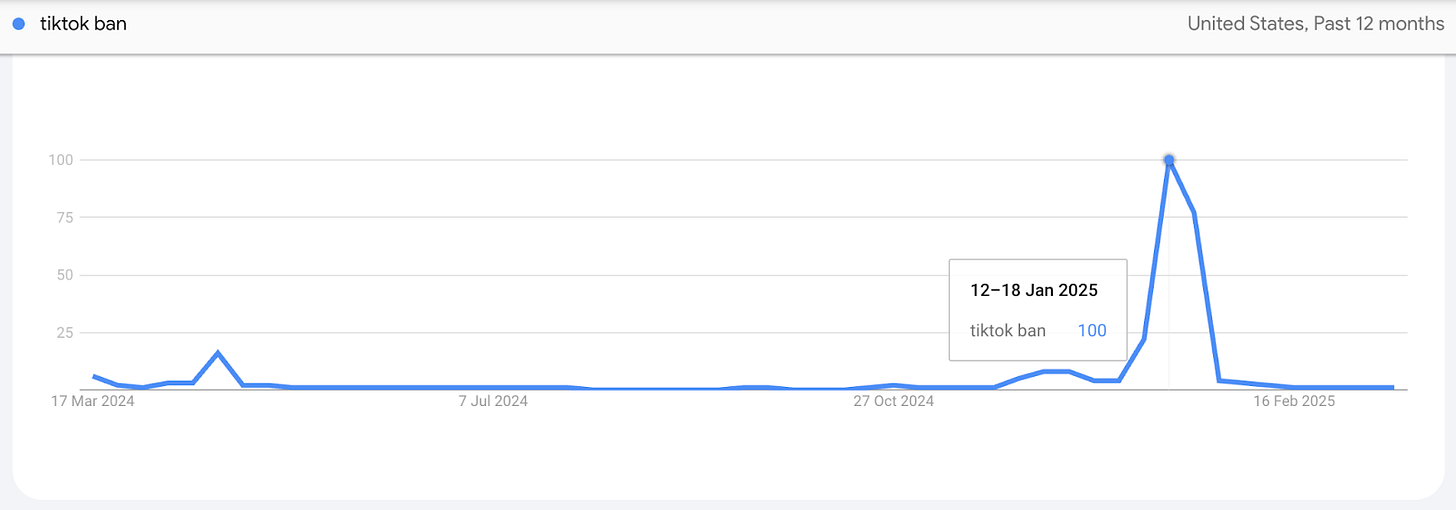Click tooltip date '12–18 Jan 2025'

point(1034,291)
